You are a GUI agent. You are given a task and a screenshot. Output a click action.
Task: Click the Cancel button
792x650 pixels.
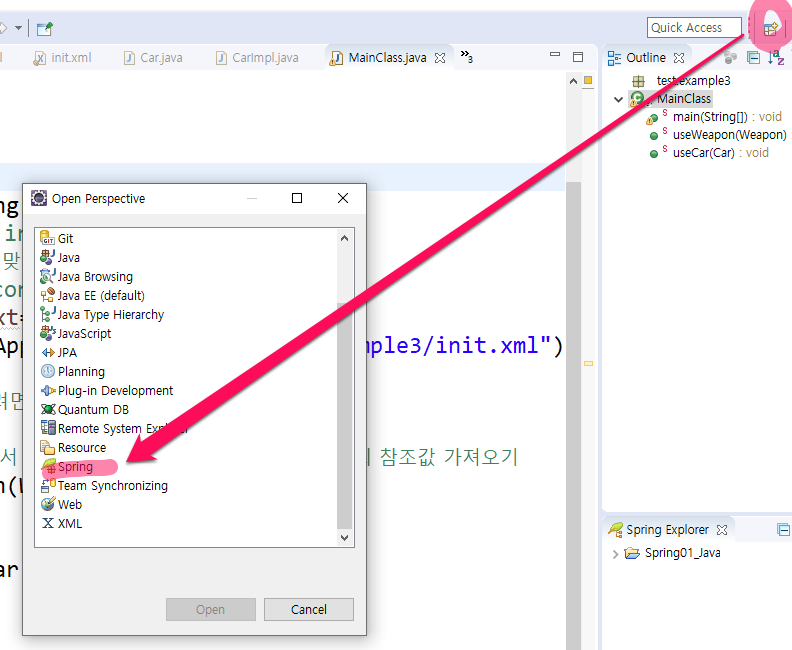[x=309, y=610]
